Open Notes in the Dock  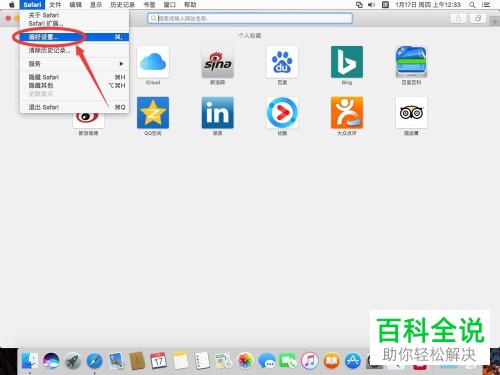(x=180, y=361)
